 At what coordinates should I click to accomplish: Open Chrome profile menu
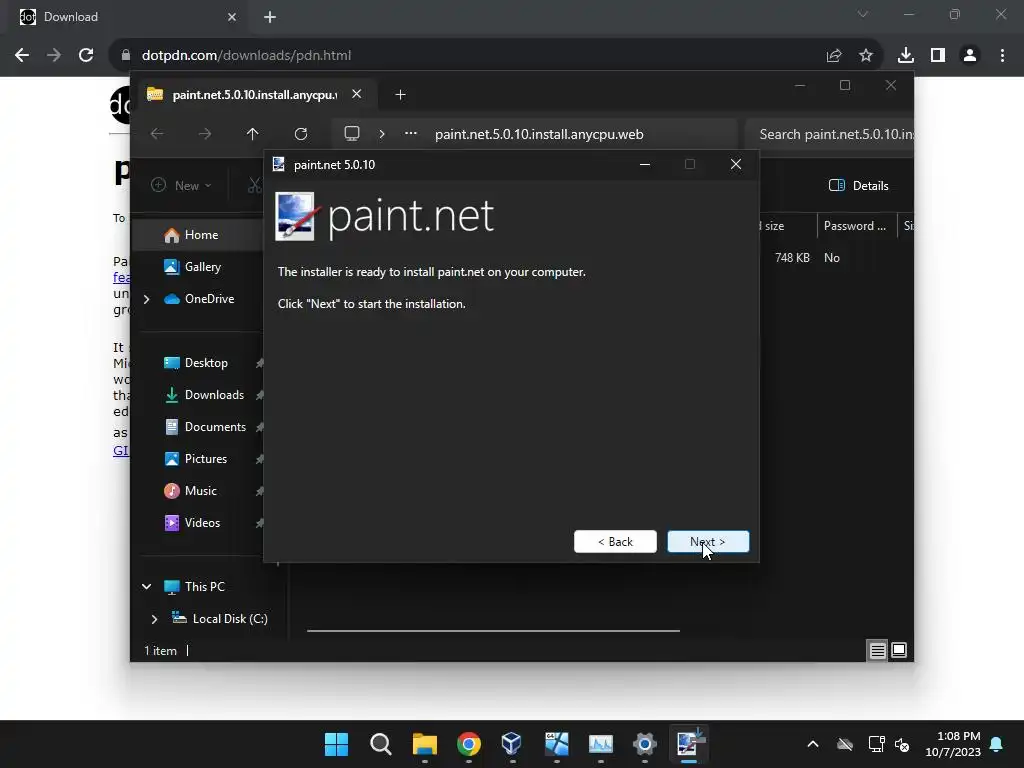[x=970, y=56]
